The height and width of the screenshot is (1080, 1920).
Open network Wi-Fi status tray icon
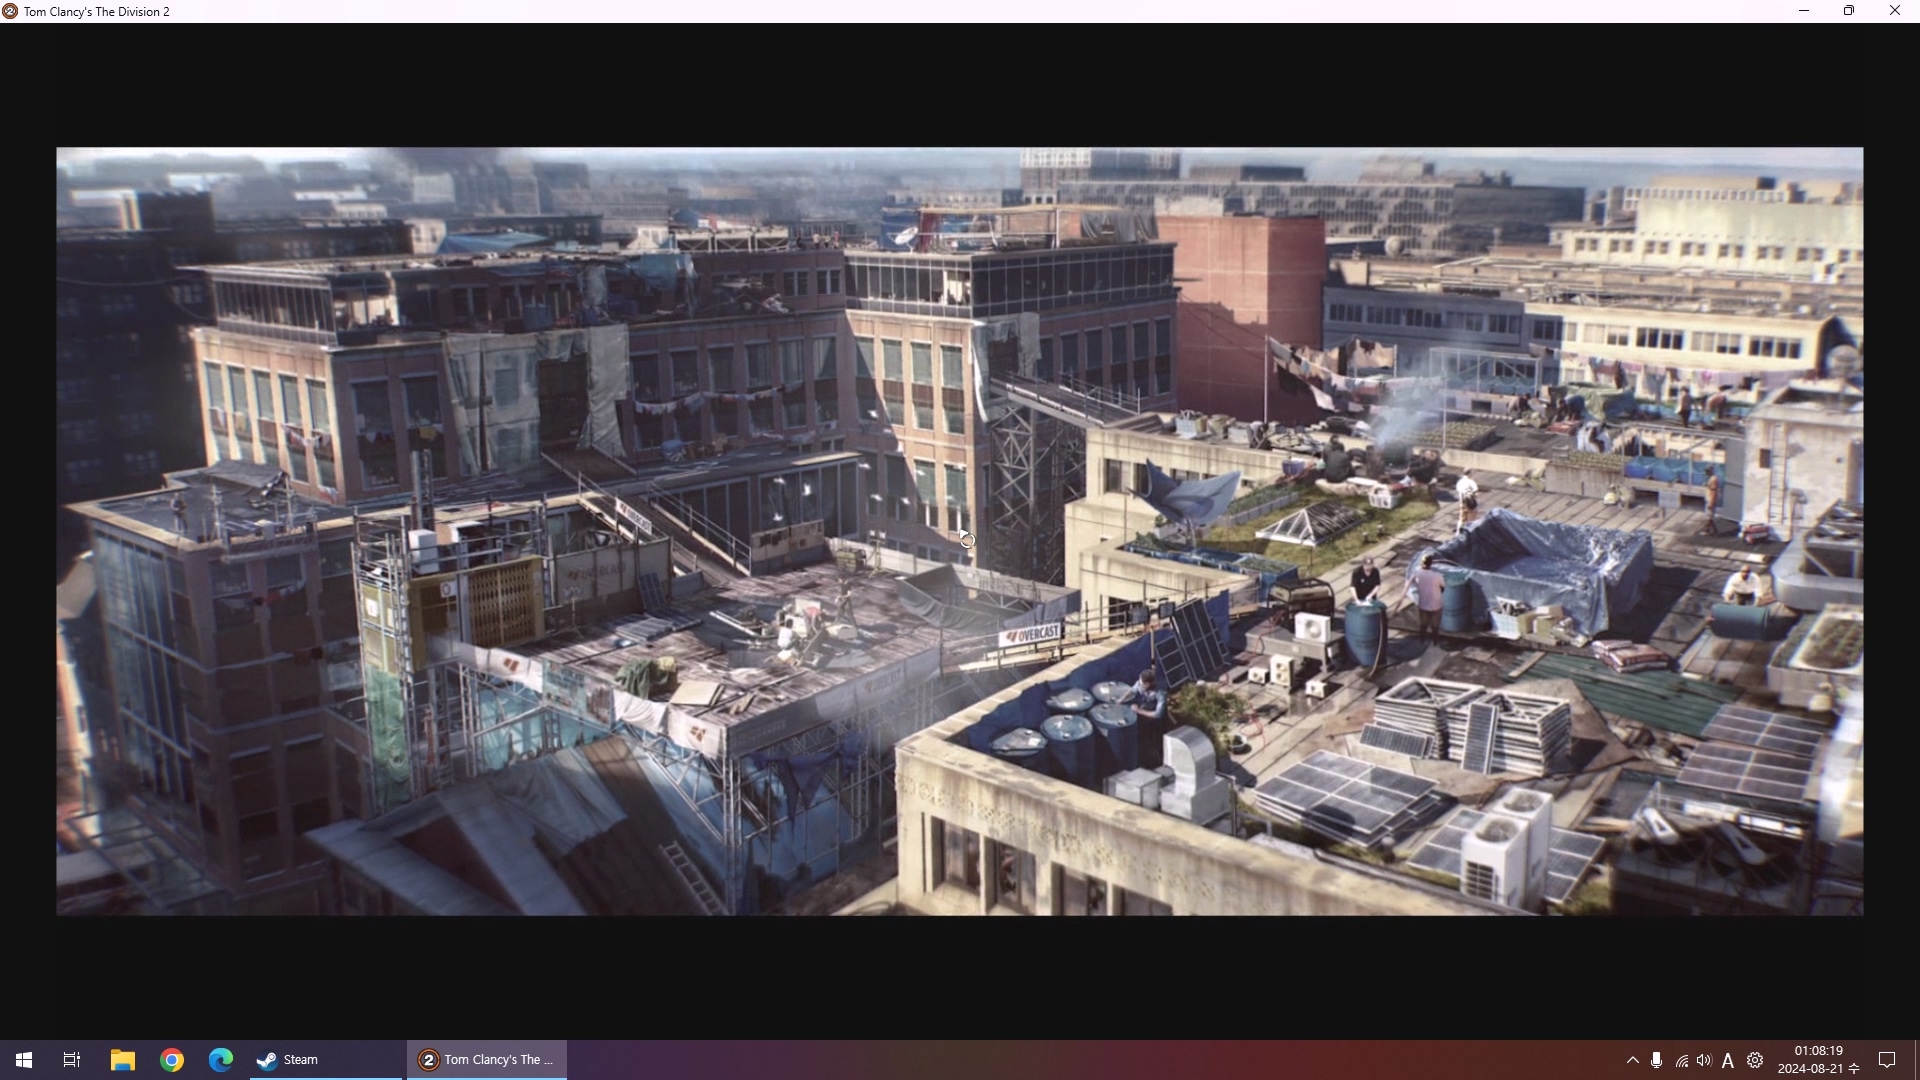point(1681,1060)
